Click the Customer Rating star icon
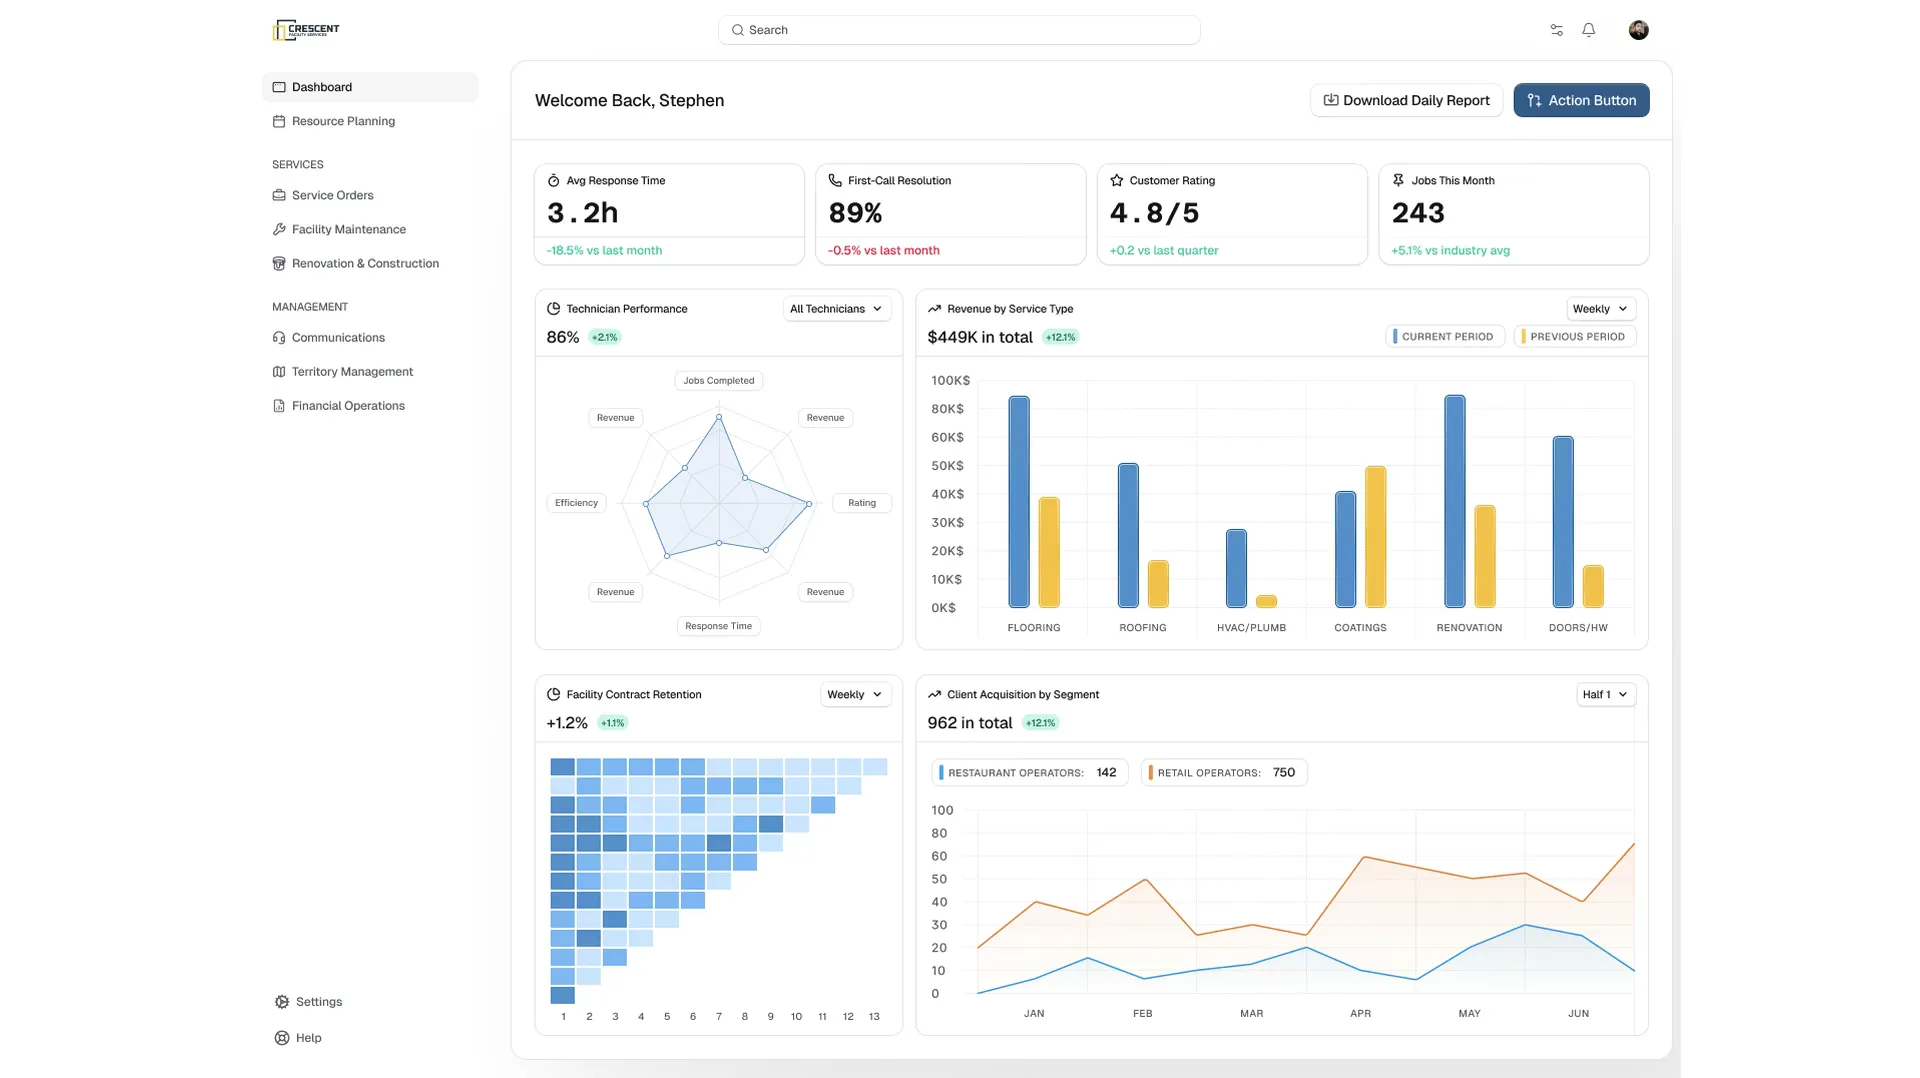The height and width of the screenshot is (1078, 1920). (x=1117, y=180)
